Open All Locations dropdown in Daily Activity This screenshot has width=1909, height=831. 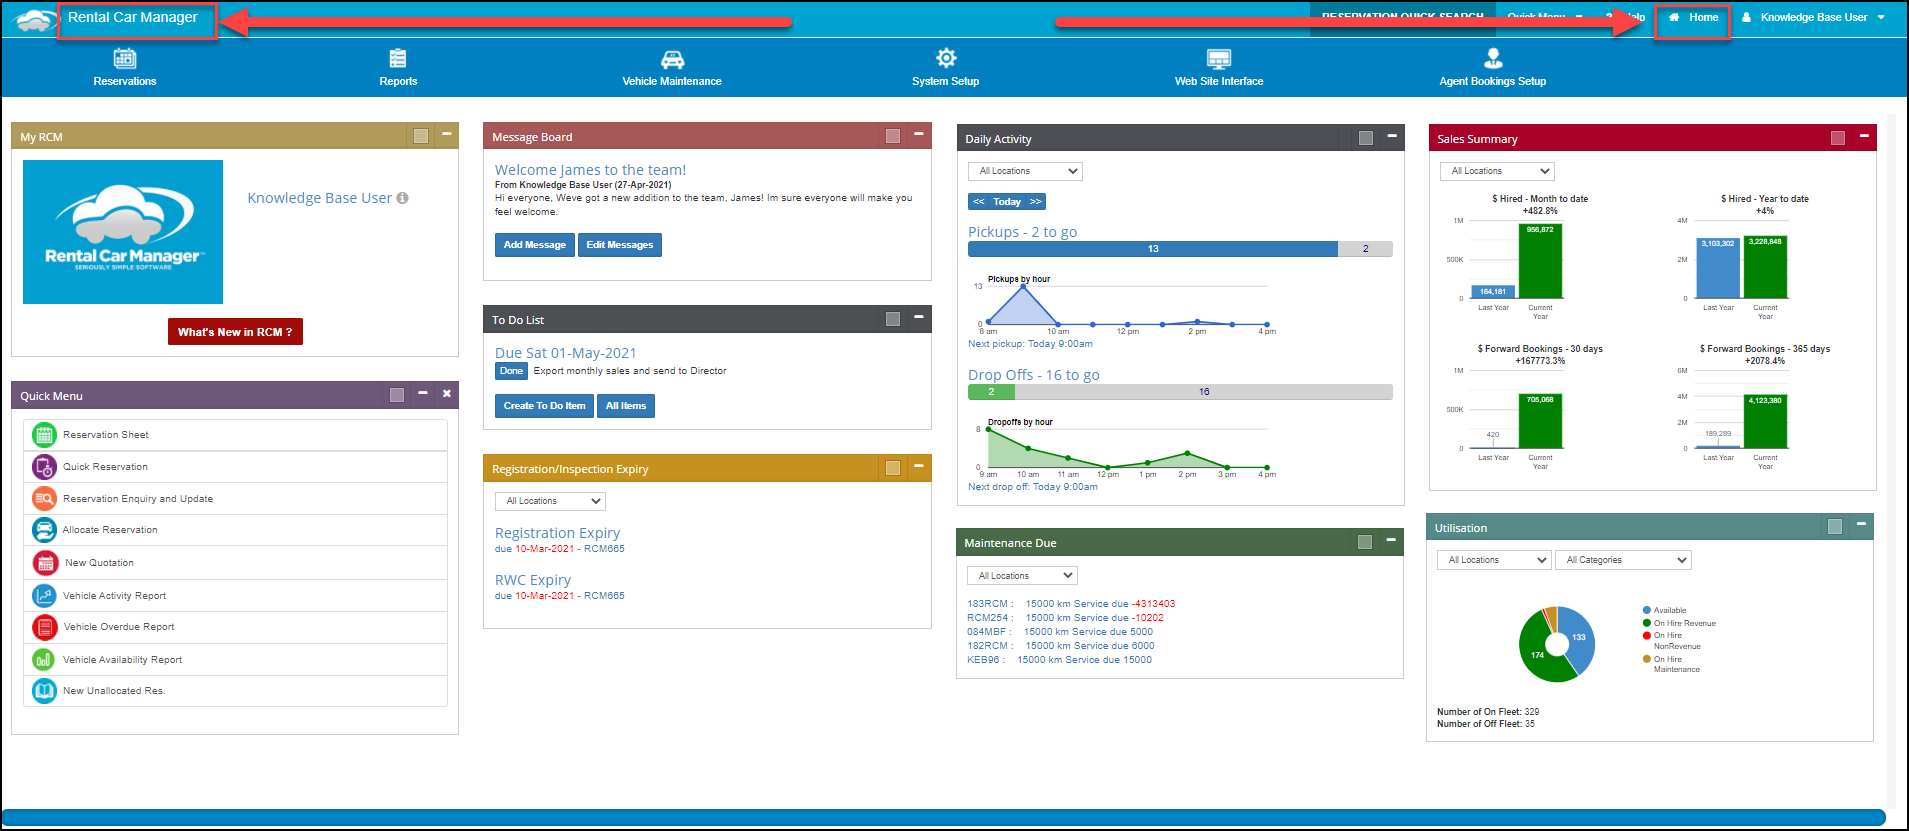(x=1025, y=171)
